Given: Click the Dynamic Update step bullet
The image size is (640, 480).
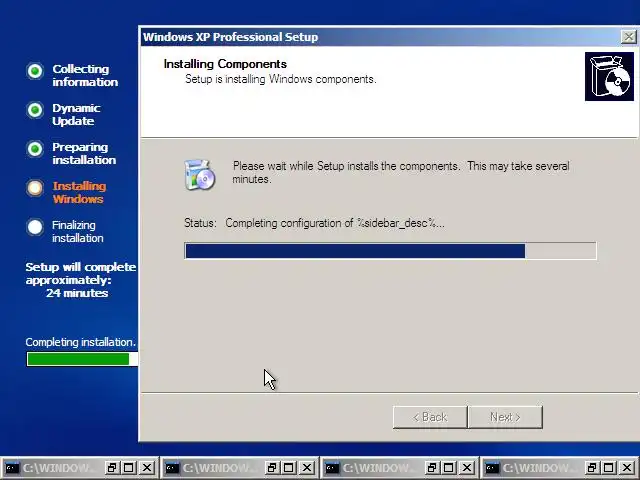Looking at the screenshot, I should tap(35, 110).
